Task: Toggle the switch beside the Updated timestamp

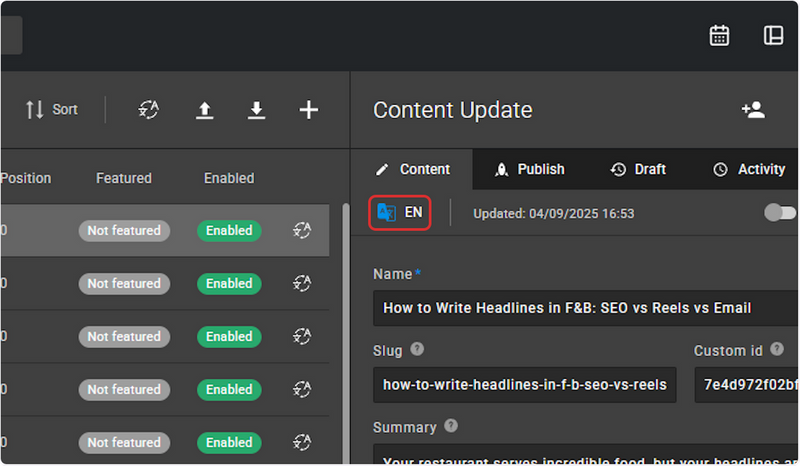Action: coord(780,213)
